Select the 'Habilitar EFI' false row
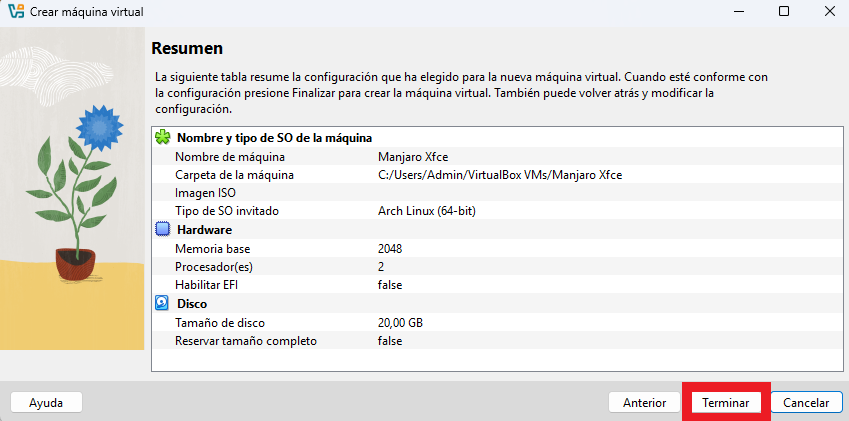The width and height of the screenshot is (849, 421). click(x=497, y=285)
